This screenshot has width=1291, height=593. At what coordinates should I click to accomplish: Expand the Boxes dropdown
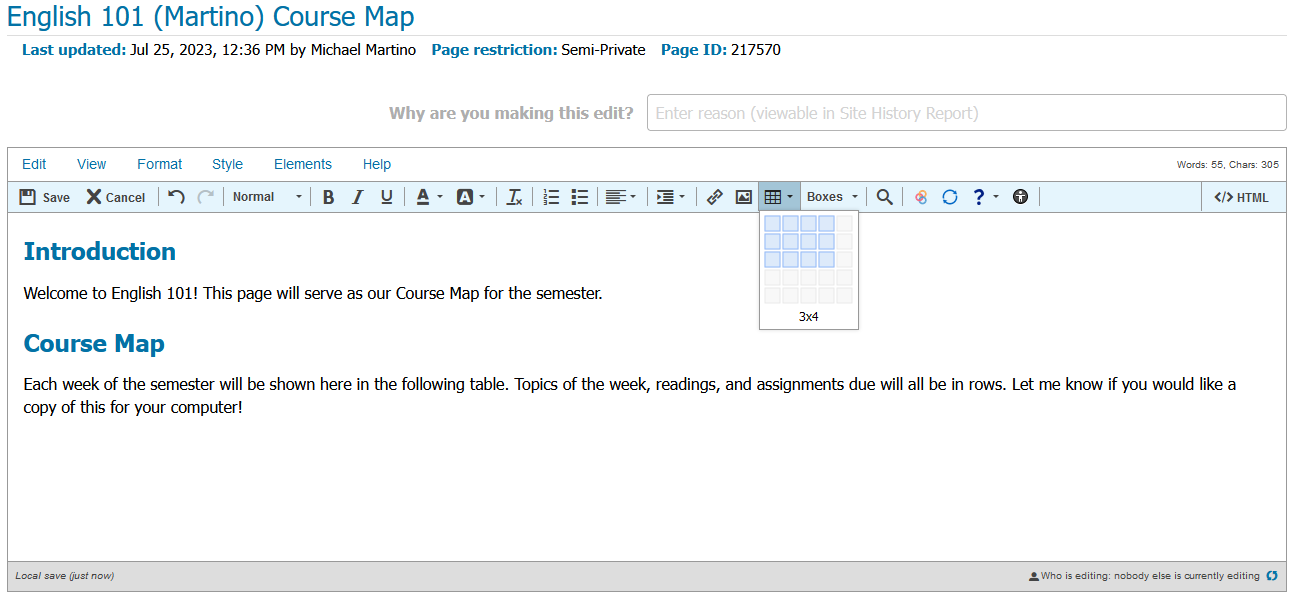(832, 197)
